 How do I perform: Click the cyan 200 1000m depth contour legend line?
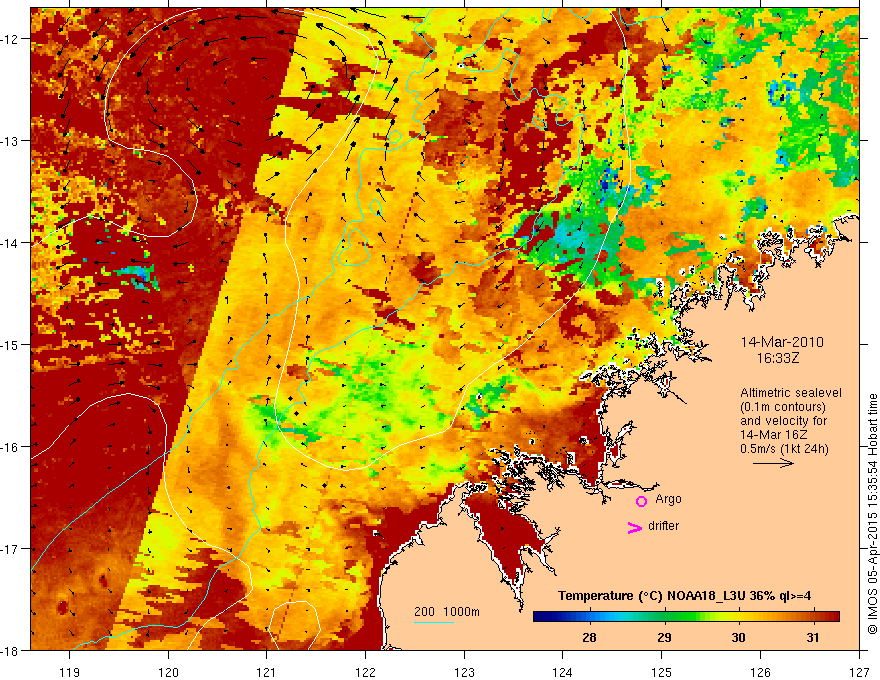(x=434, y=622)
